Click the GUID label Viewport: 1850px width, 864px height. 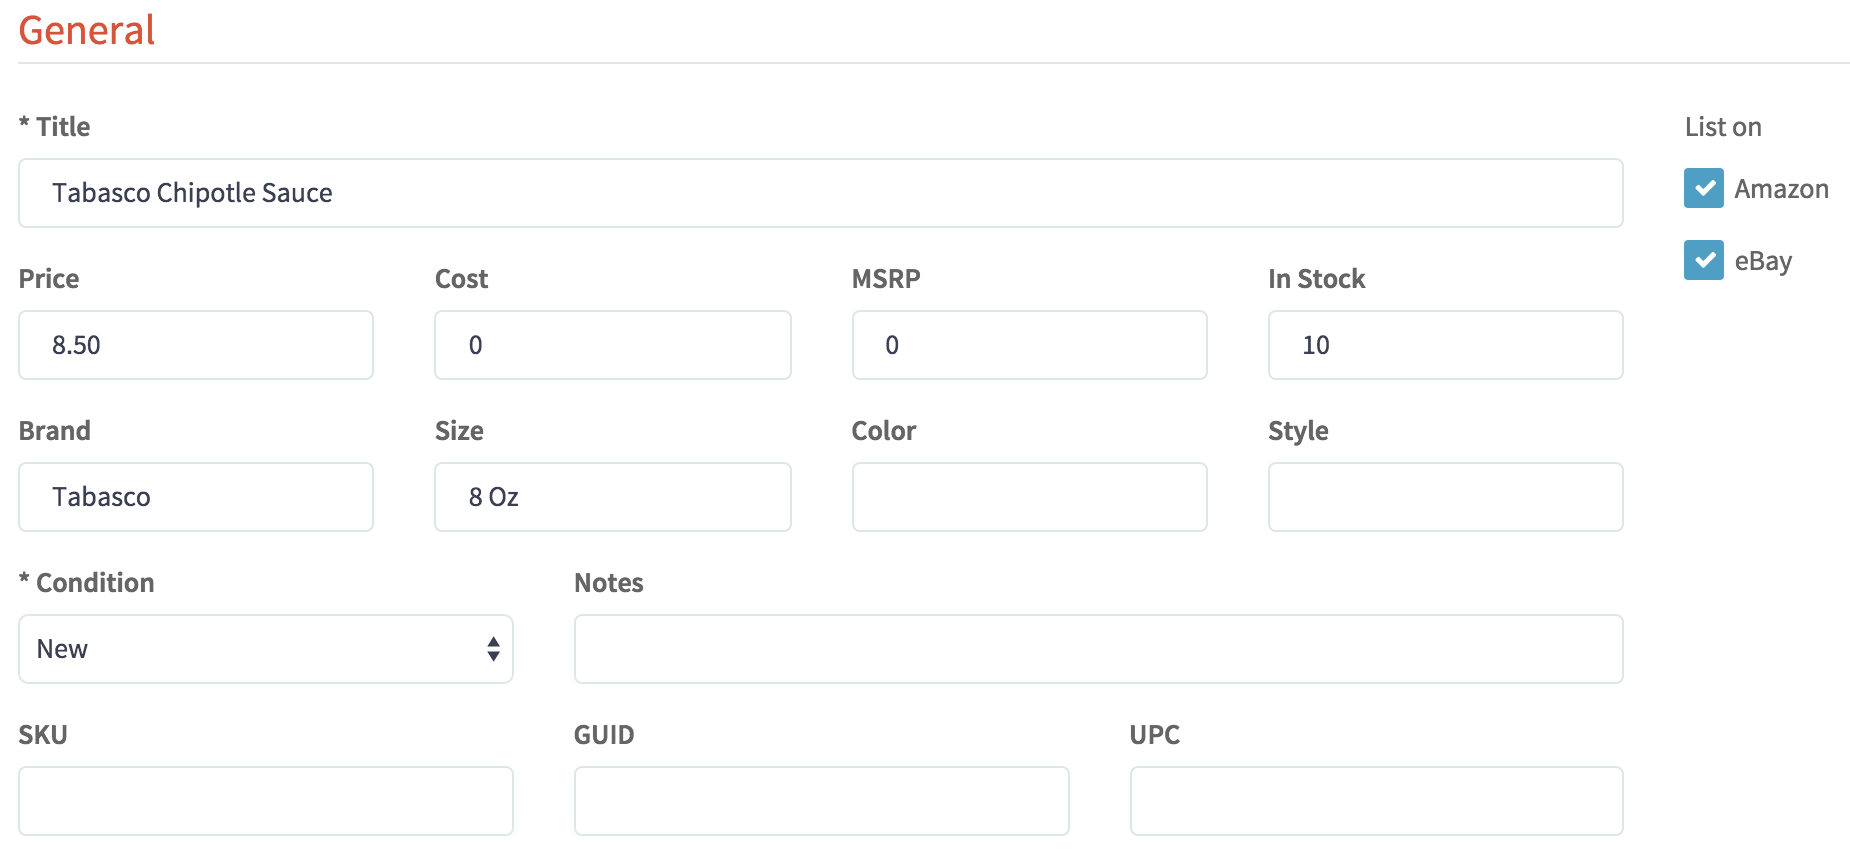coord(604,735)
